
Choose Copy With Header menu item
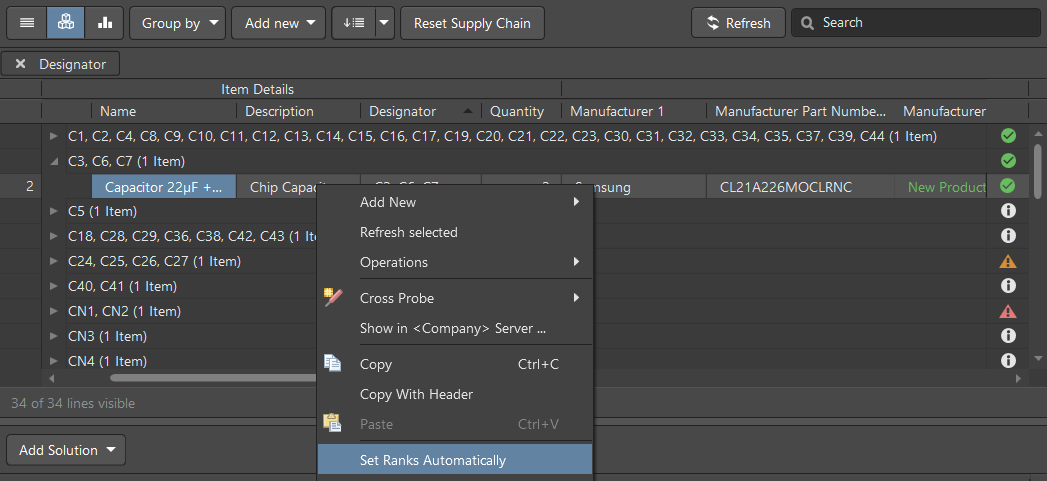point(455,394)
